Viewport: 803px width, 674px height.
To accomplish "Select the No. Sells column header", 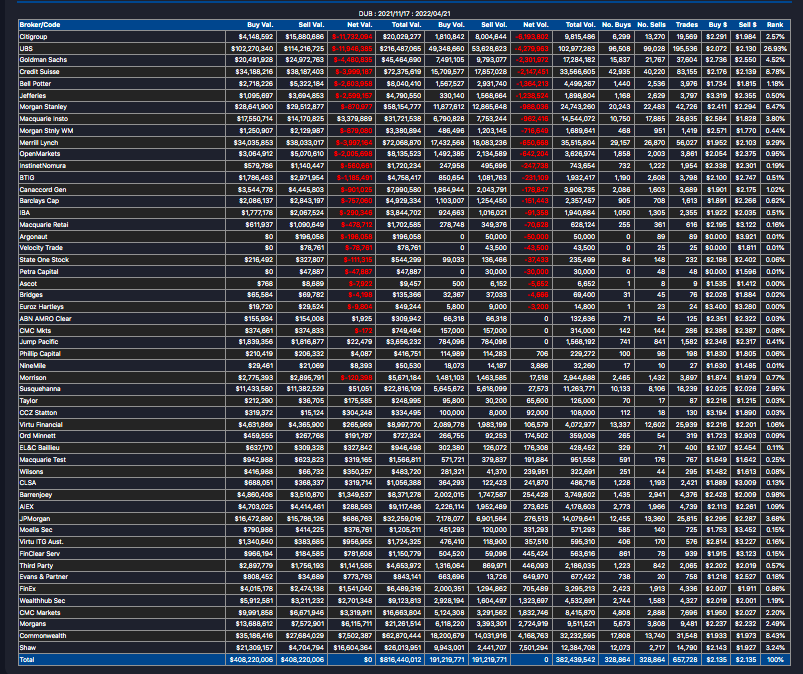I will click(651, 25).
